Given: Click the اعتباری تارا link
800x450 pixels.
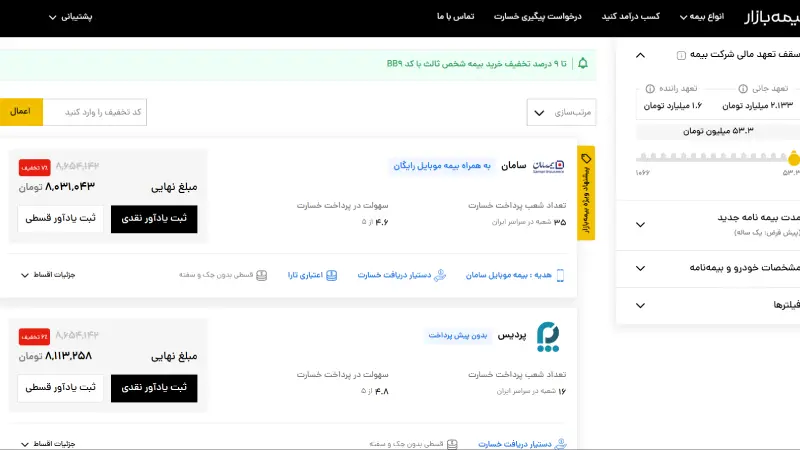Looking at the screenshot, I should point(305,276).
